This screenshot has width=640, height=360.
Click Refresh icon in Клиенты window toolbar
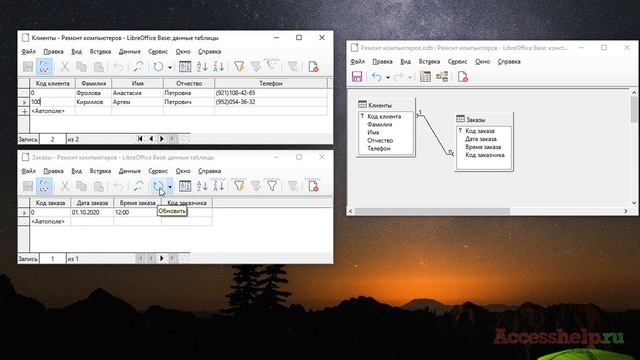coord(158,67)
